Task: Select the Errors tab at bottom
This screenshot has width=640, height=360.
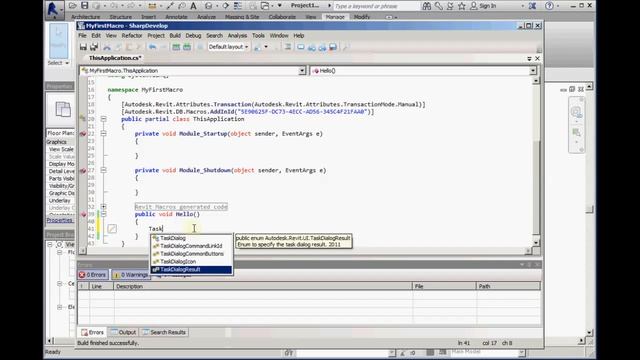Action: (93, 332)
